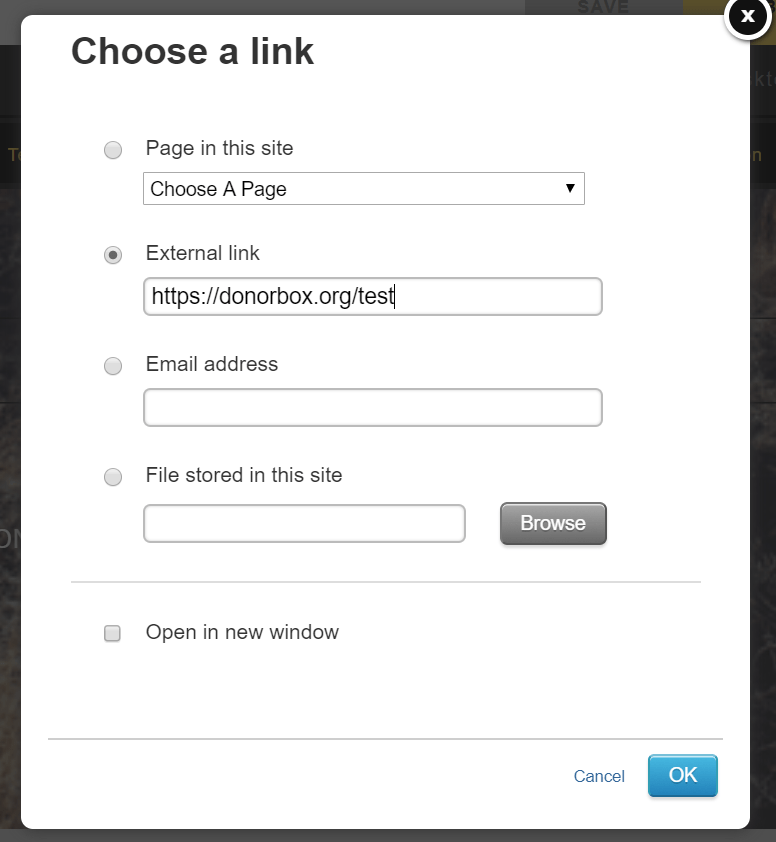Screen dimensions: 776x842
Task: Click the "Email address" label text
Action: [x=212, y=365]
